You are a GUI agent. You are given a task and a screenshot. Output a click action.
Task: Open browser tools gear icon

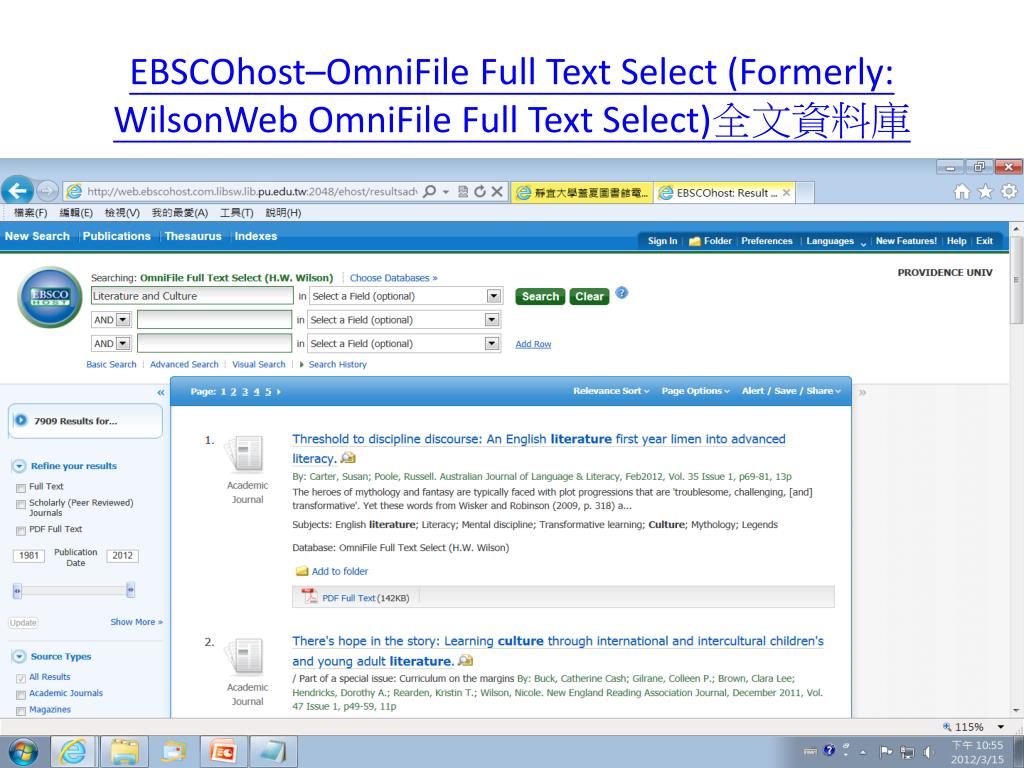click(x=1009, y=191)
